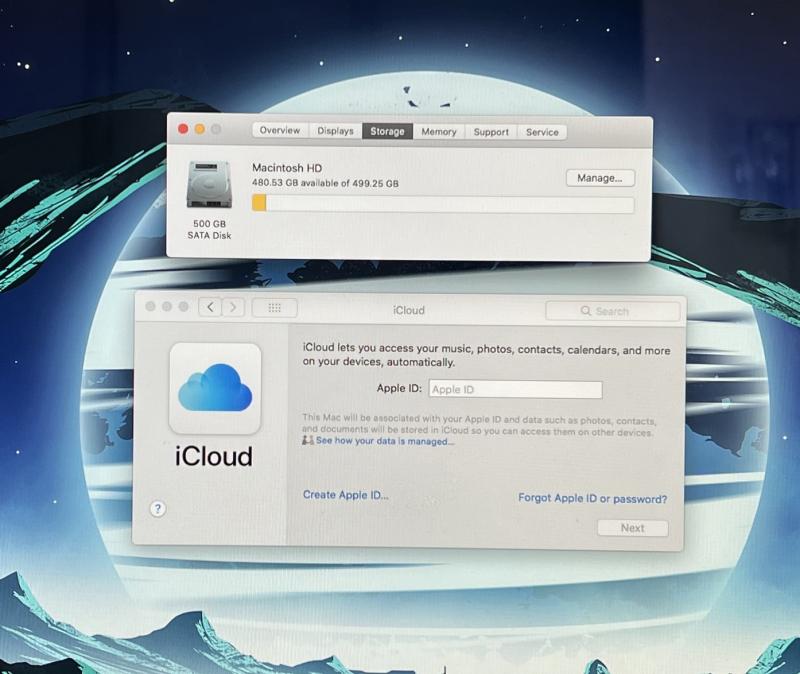Open the Memory tab

point(439,132)
